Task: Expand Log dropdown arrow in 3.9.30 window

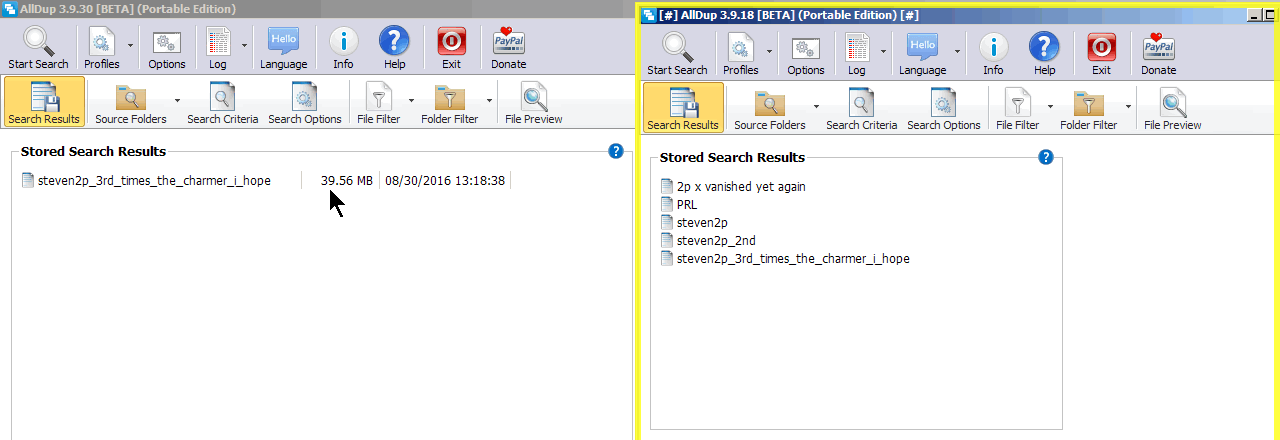Action: coord(245,46)
